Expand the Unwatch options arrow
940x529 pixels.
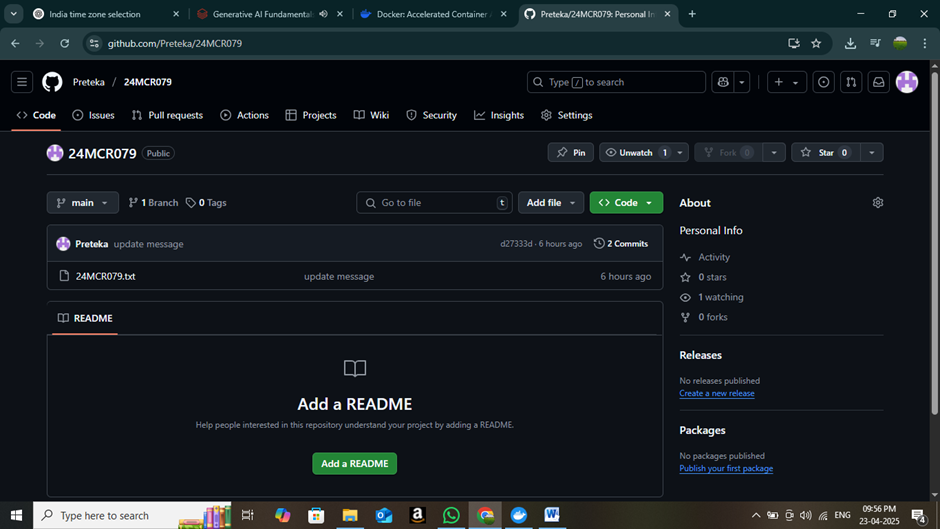(680, 153)
